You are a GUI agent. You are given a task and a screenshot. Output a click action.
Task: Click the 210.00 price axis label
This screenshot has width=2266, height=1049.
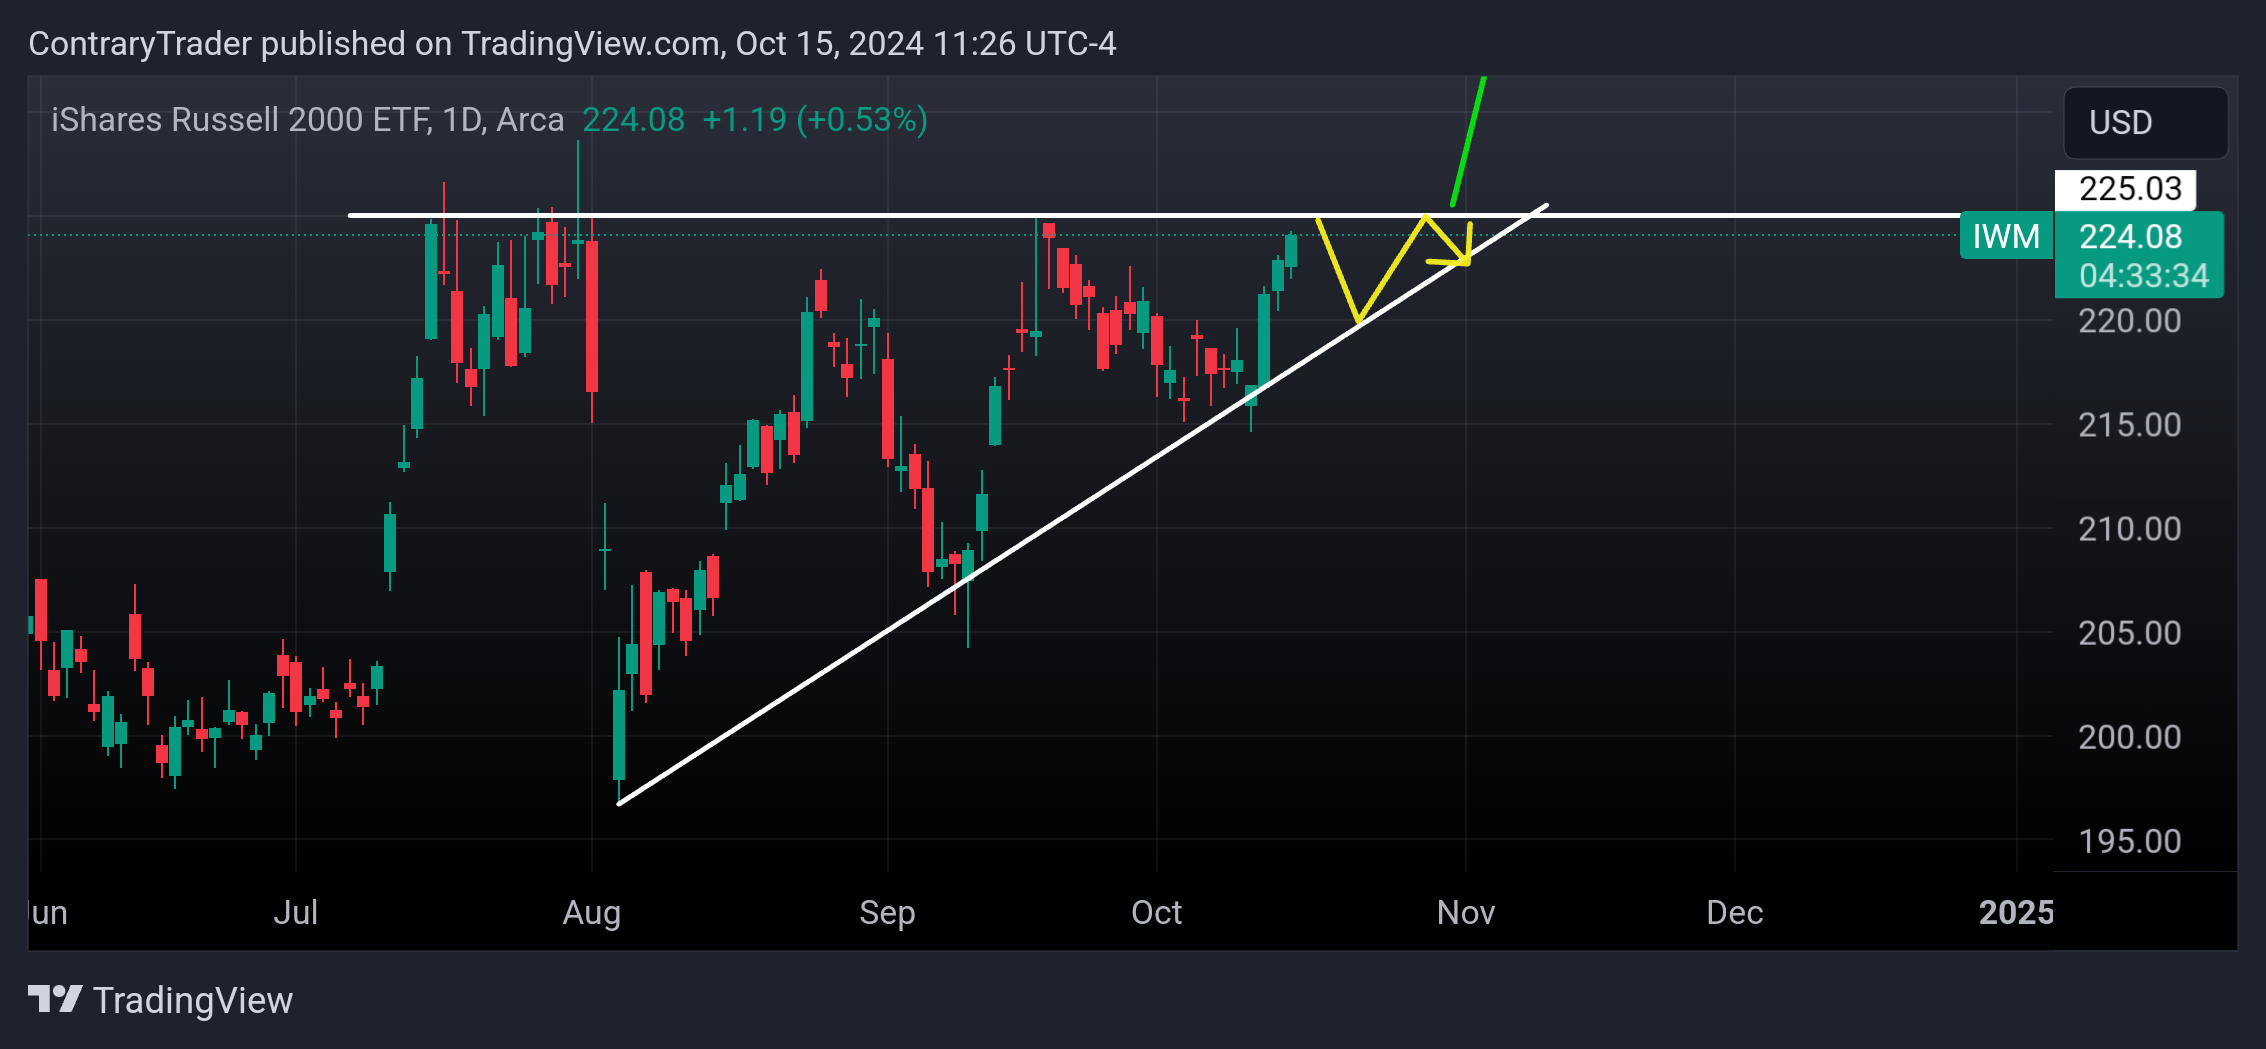click(x=2129, y=529)
